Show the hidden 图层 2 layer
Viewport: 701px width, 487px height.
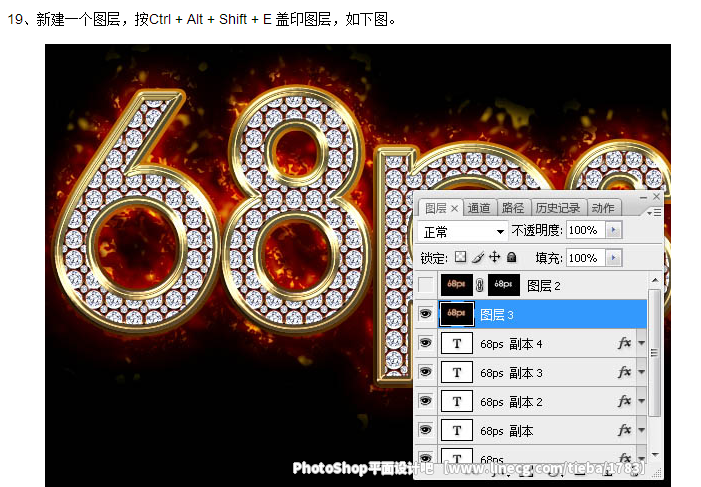coord(426,285)
